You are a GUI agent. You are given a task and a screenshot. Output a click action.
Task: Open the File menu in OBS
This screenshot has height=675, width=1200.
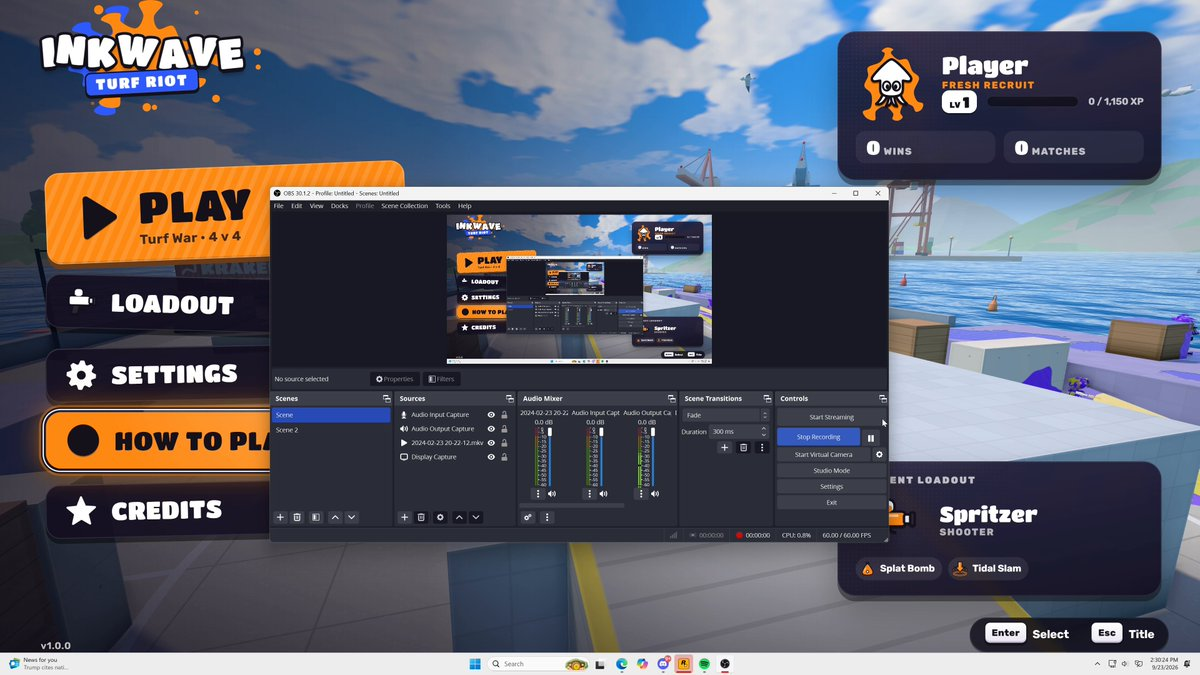pyautogui.click(x=279, y=206)
